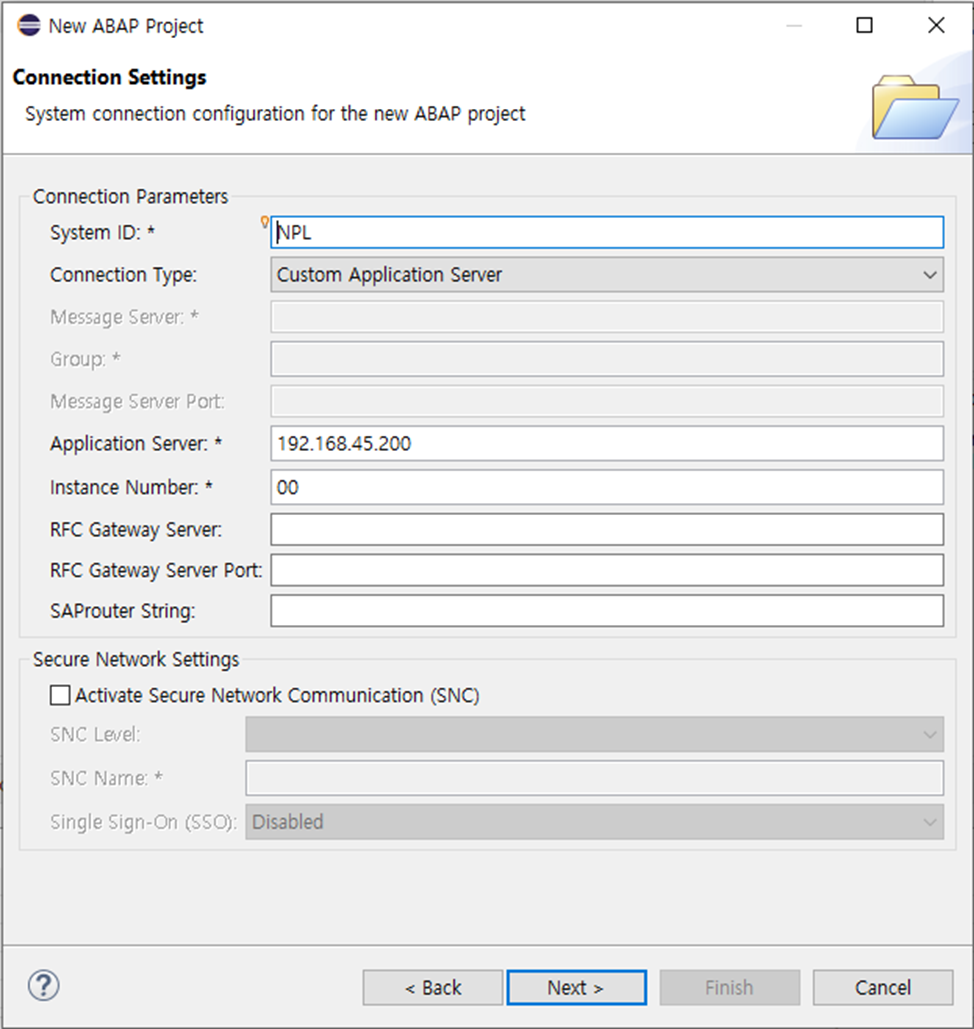Go to the next wizard page
The image size is (974, 1029).
point(576,988)
